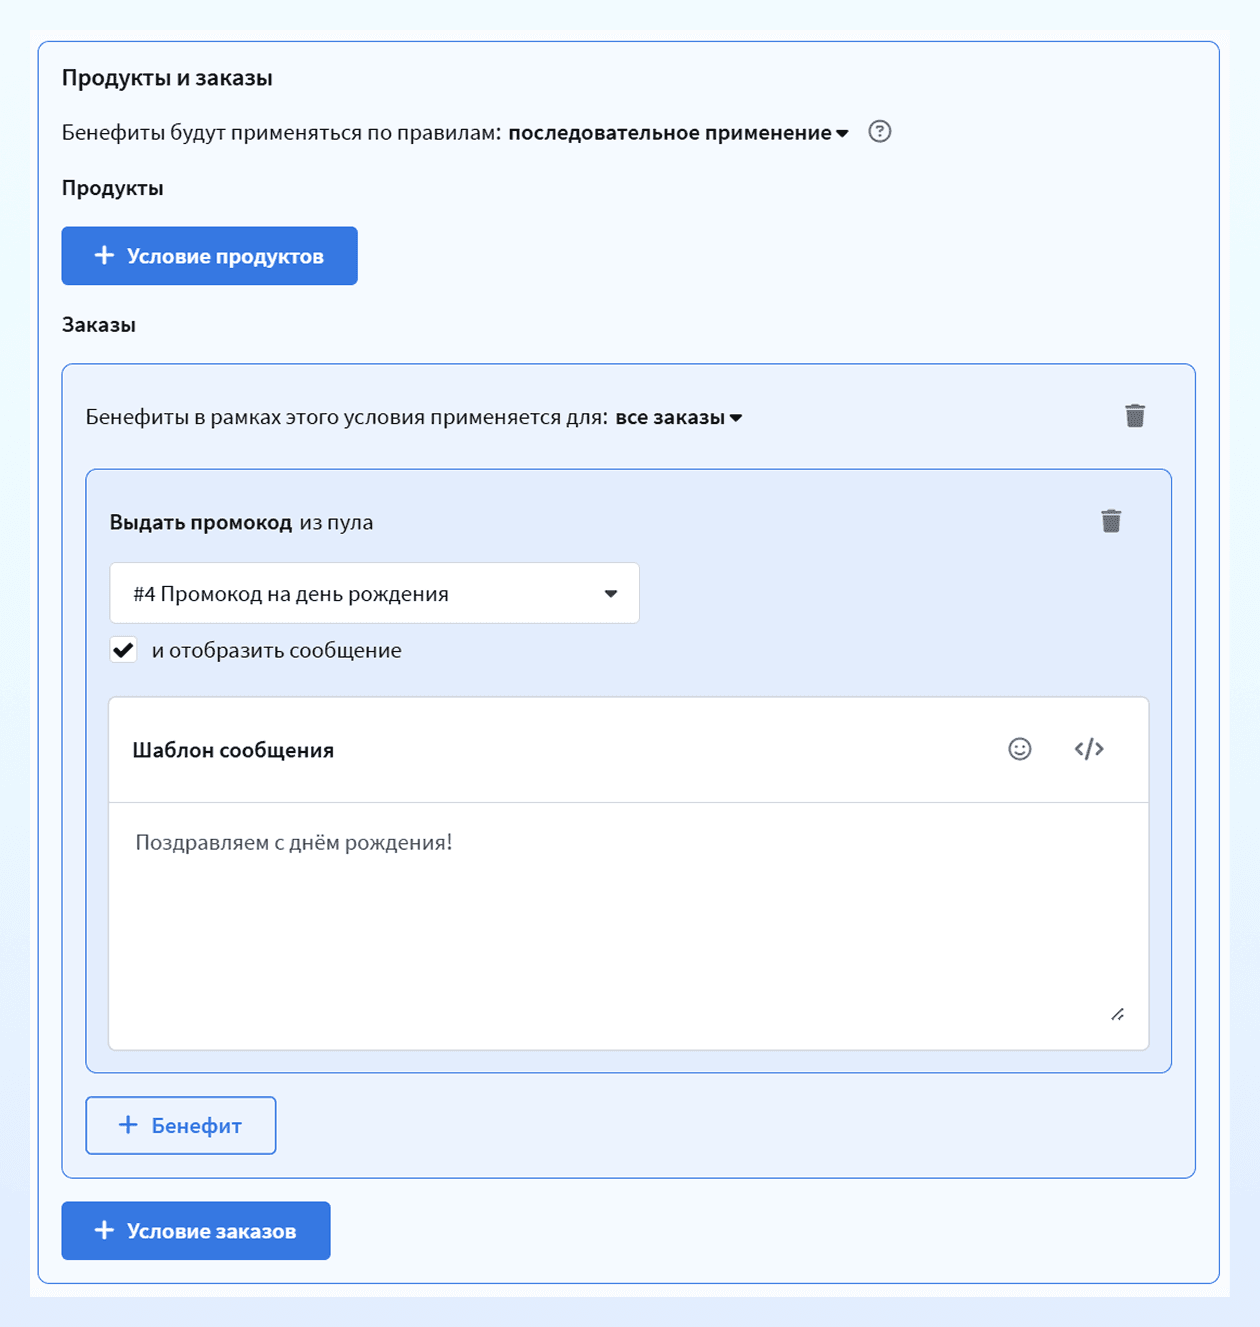Click 'Выдать промокод' benefit title
Viewport: 1260px width, 1327px height.
click(201, 522)
